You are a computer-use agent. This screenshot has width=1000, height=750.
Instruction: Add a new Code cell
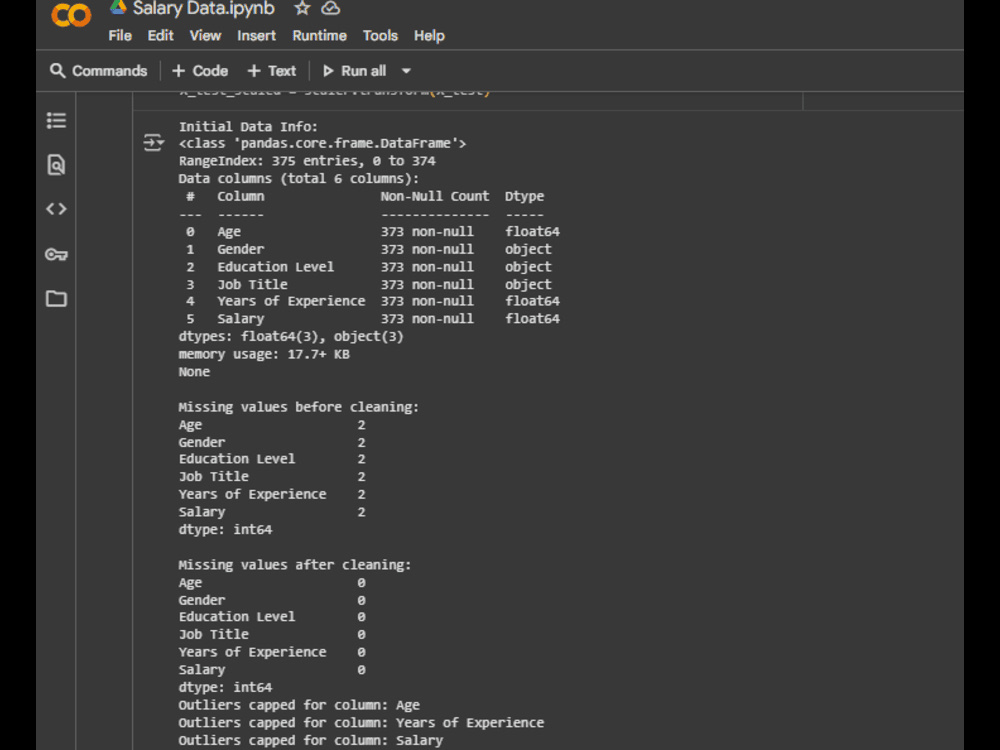click(x=200, y=71)
